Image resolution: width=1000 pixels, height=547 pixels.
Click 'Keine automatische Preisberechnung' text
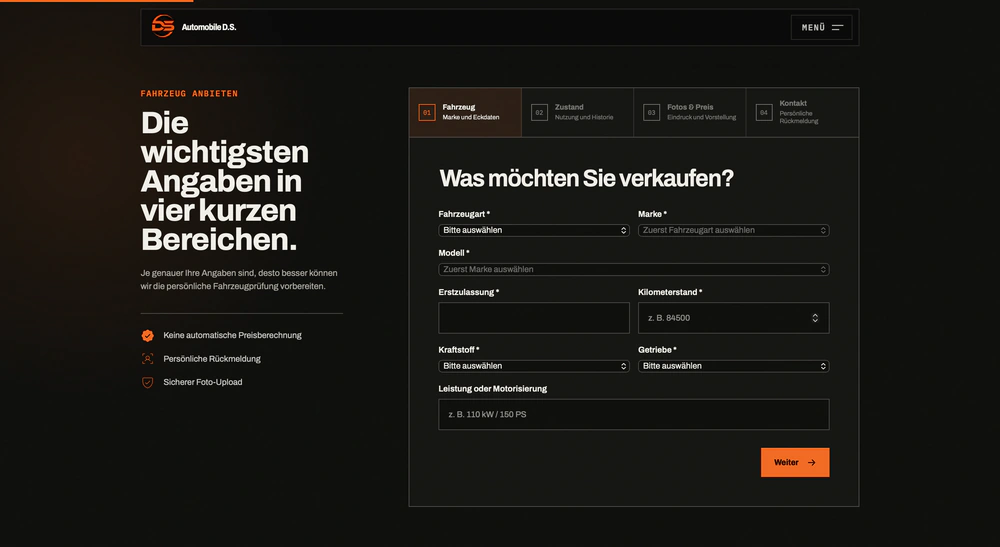(x=232, y=335)
